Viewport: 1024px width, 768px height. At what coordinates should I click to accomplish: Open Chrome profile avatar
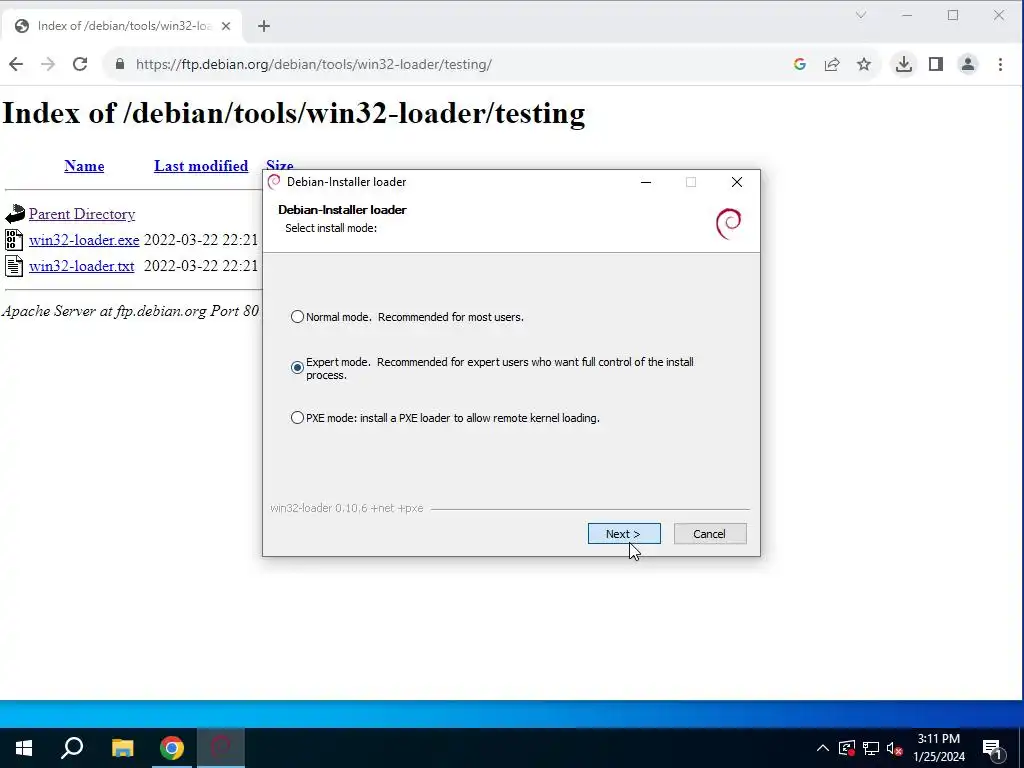[968, 64]
